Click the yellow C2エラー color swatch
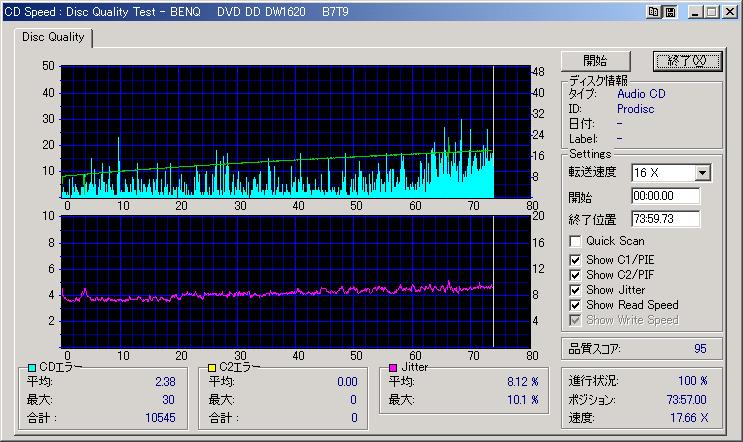The width and height of the screenshot is (743, 442). pyautogui.click(x=212, y=368)
